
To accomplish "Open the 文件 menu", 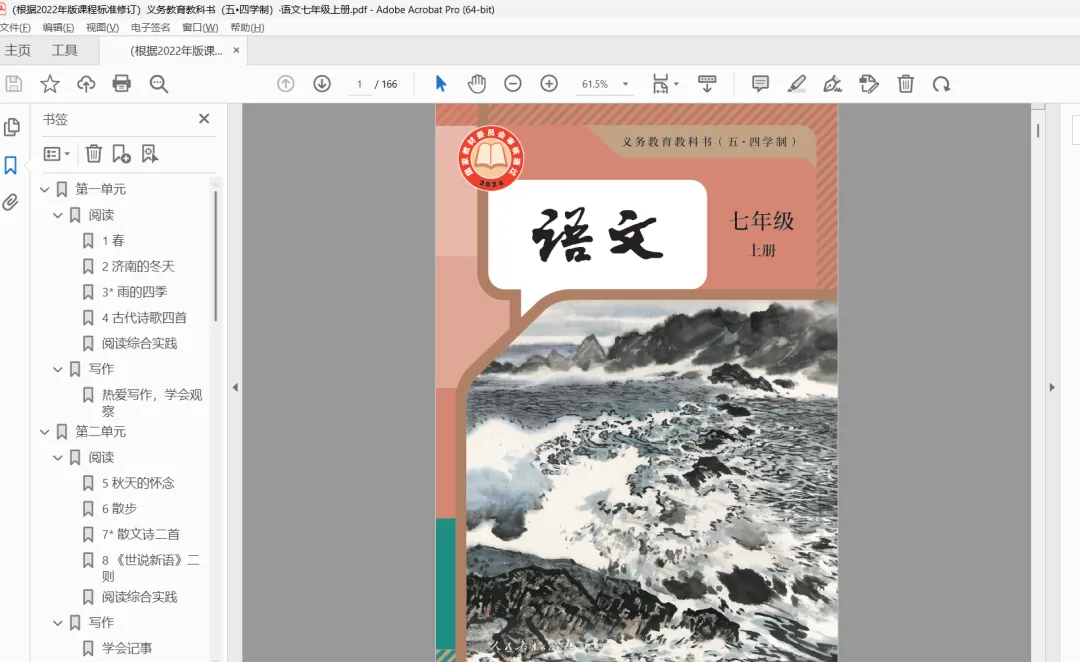I will (x=15, y=28).
